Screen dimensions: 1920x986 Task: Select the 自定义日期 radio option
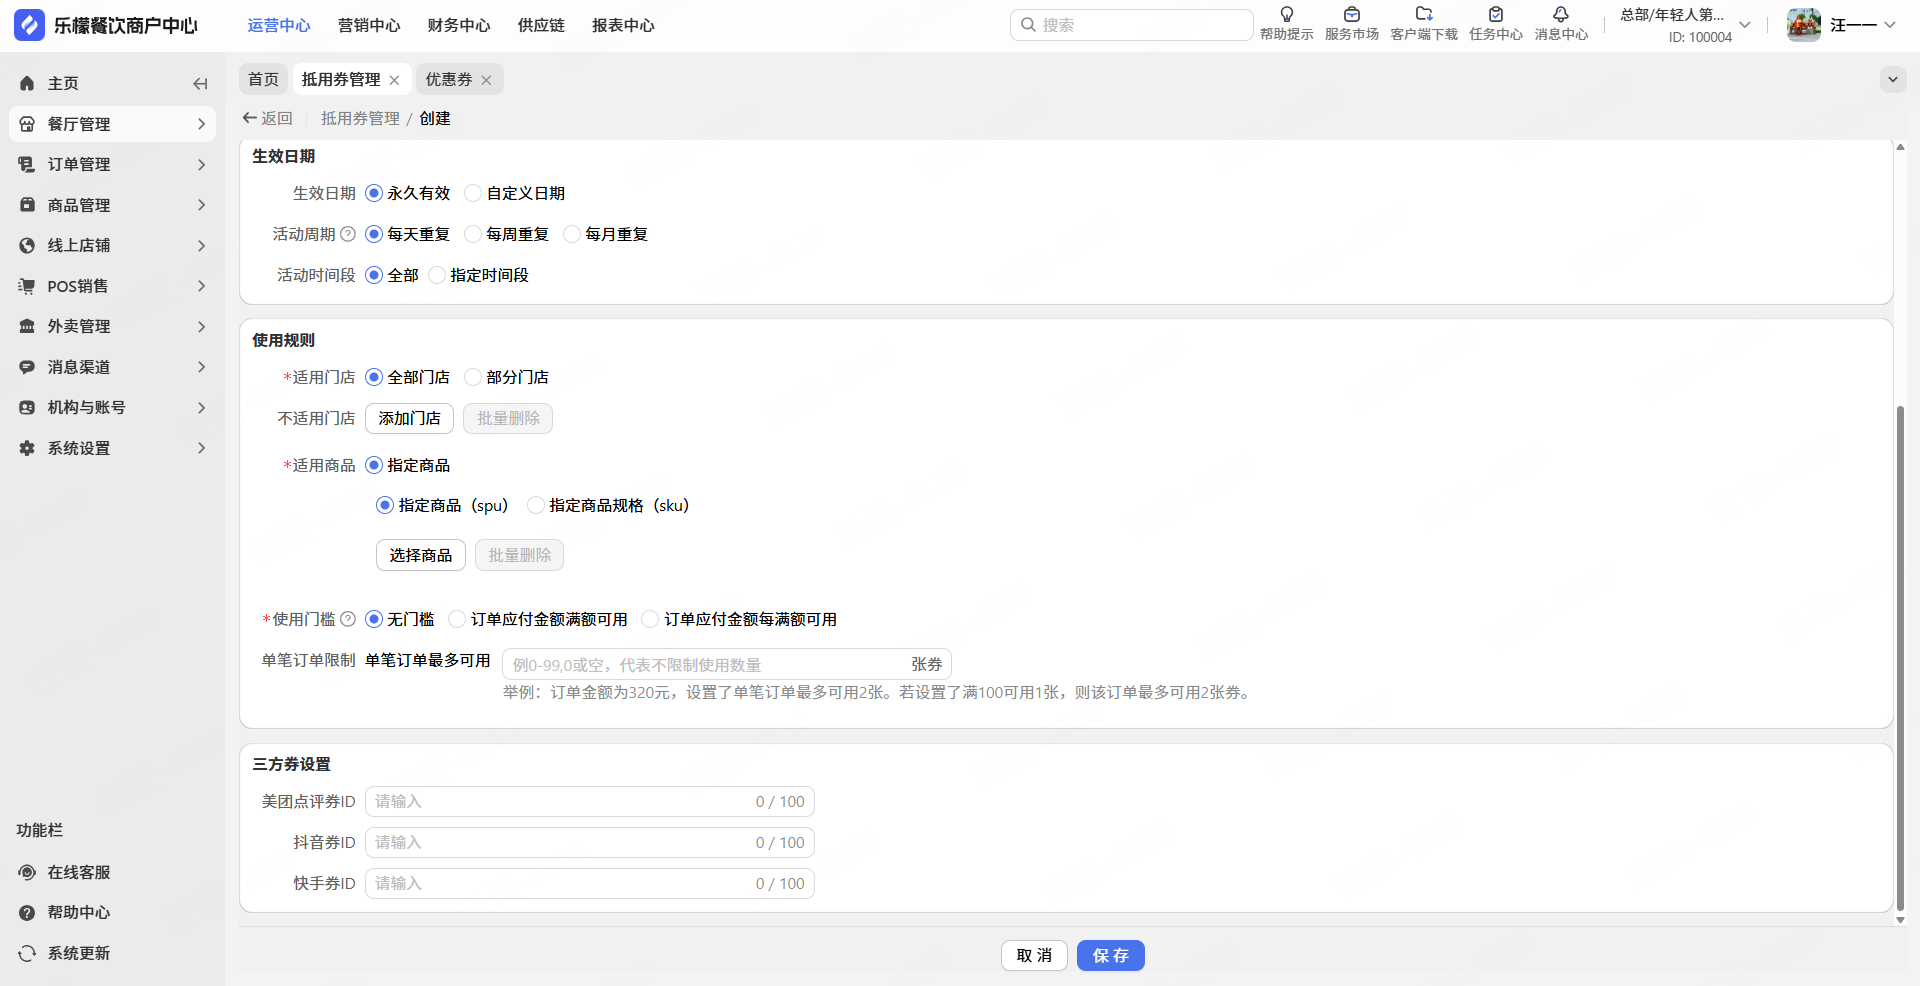pyautogui.click(x=474, y=193)
